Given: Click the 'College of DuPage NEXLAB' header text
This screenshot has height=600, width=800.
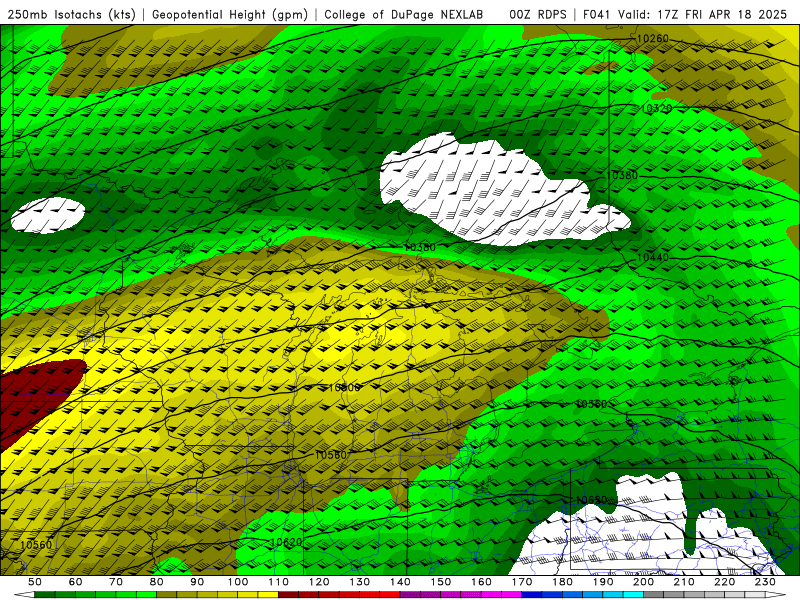Looking at the screenshot, I should [x=404, y=15].
